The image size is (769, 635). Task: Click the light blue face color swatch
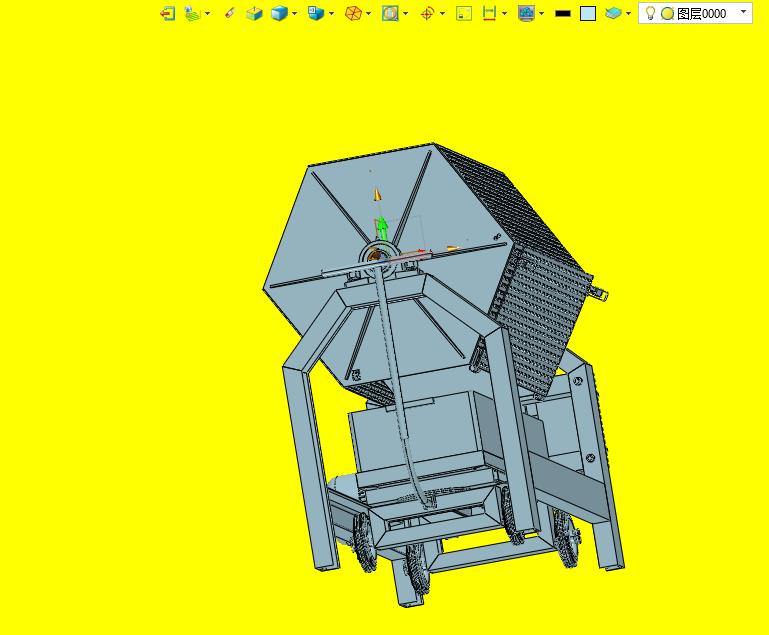click(x=588, y=14)
